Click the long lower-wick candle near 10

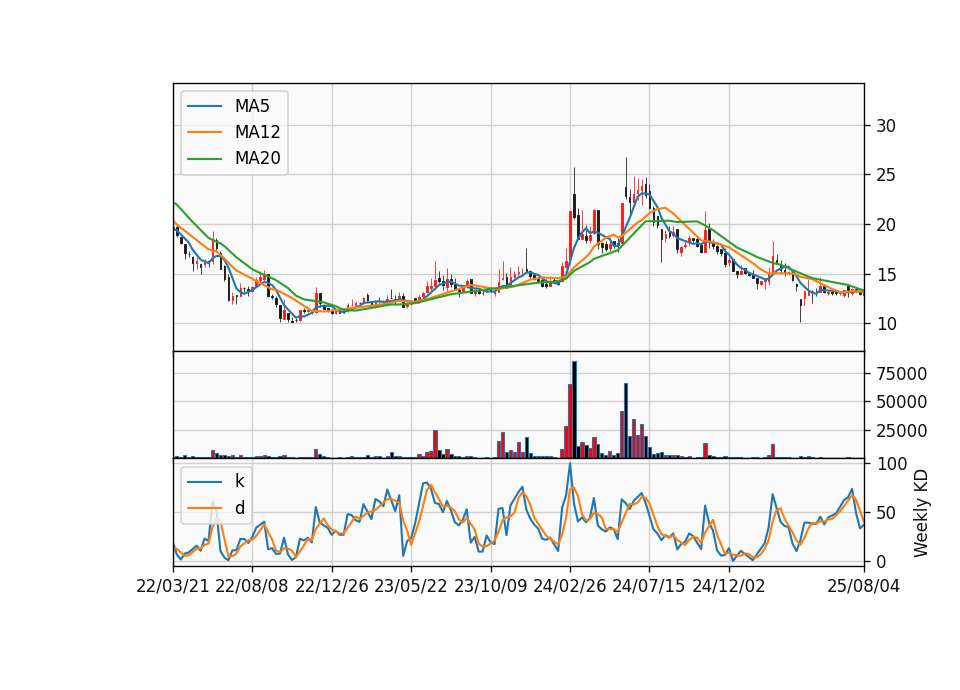(800, 310)
